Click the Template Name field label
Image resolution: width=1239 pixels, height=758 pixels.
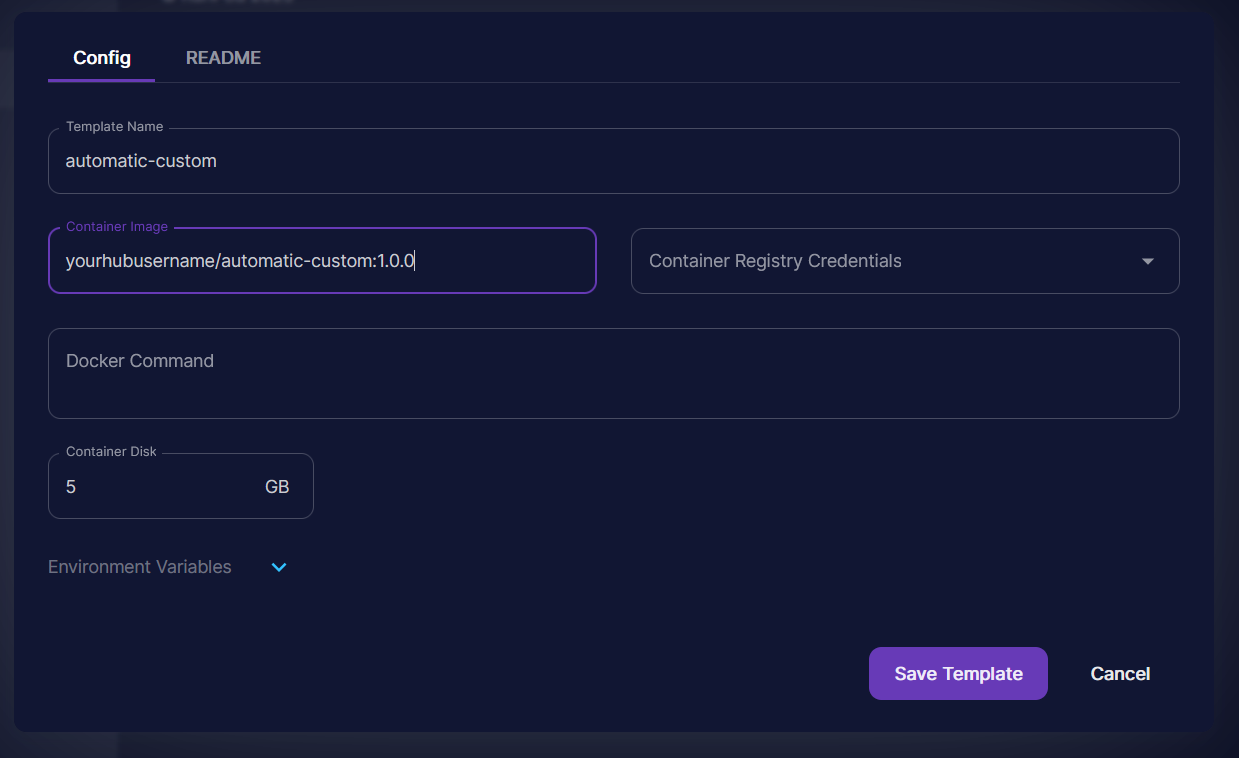pos(114,127)
